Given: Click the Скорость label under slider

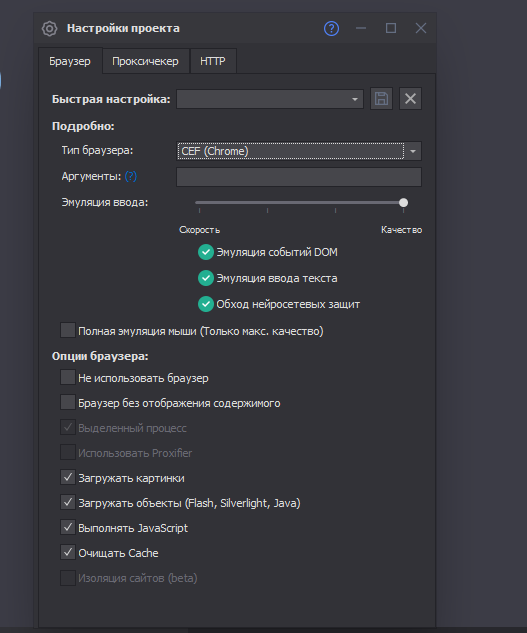Looking at the screenshot, I should pos(199,230).
